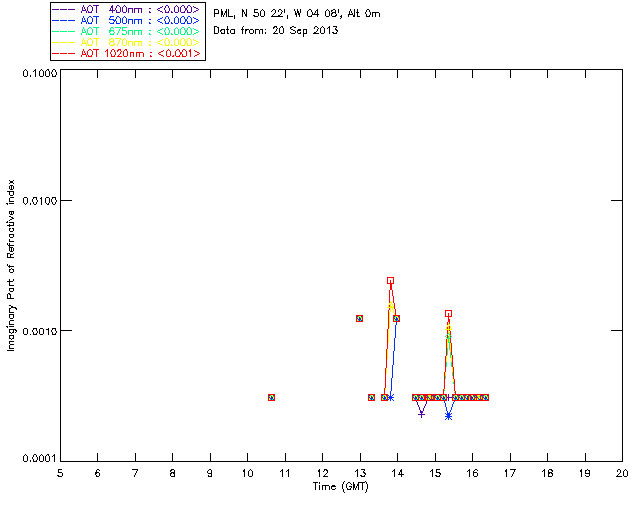Click the x-axis tick label 20
This screenshot has height=512, width=640.
coord(622,473)
